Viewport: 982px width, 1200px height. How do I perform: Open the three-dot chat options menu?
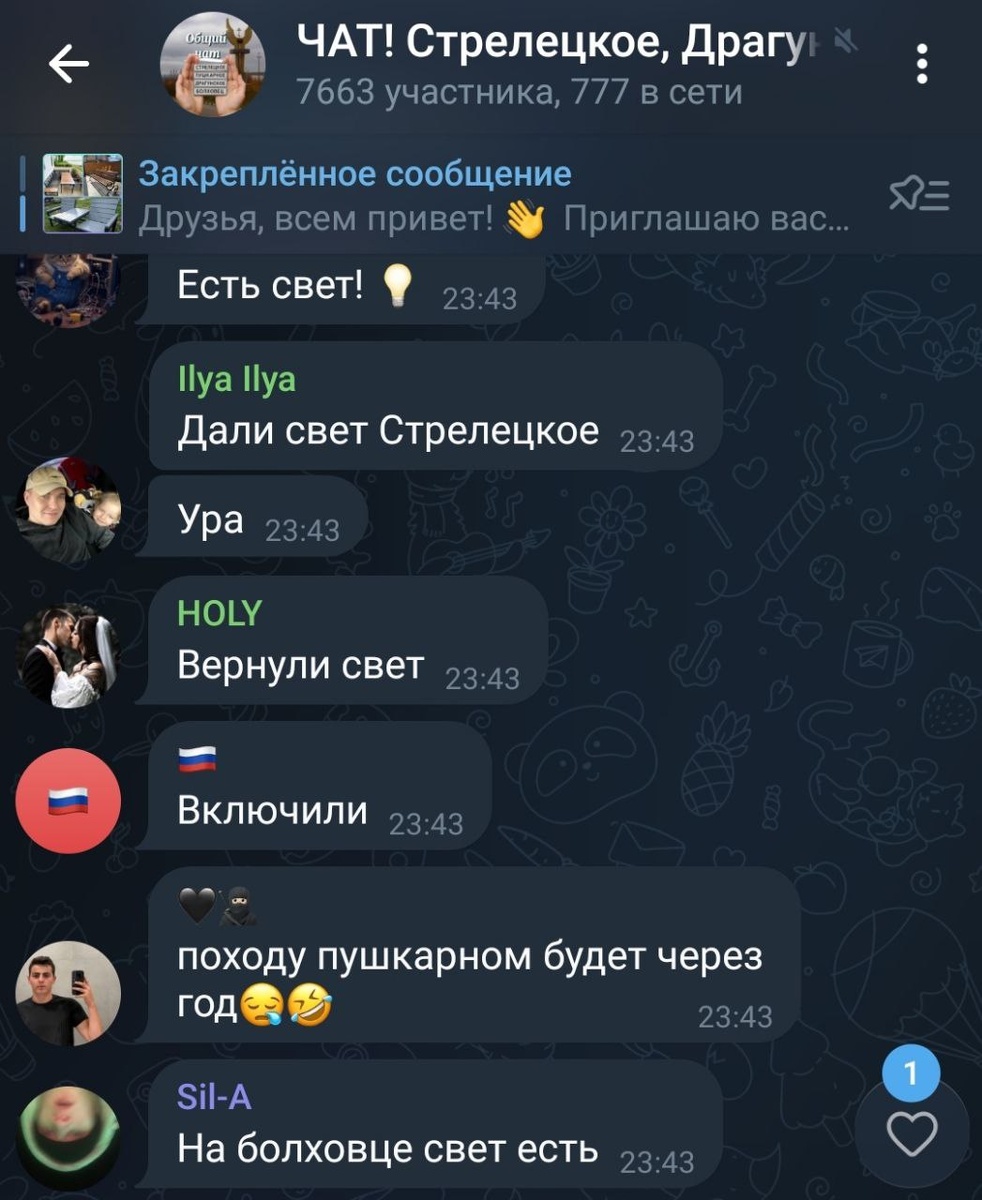(922, 65)
